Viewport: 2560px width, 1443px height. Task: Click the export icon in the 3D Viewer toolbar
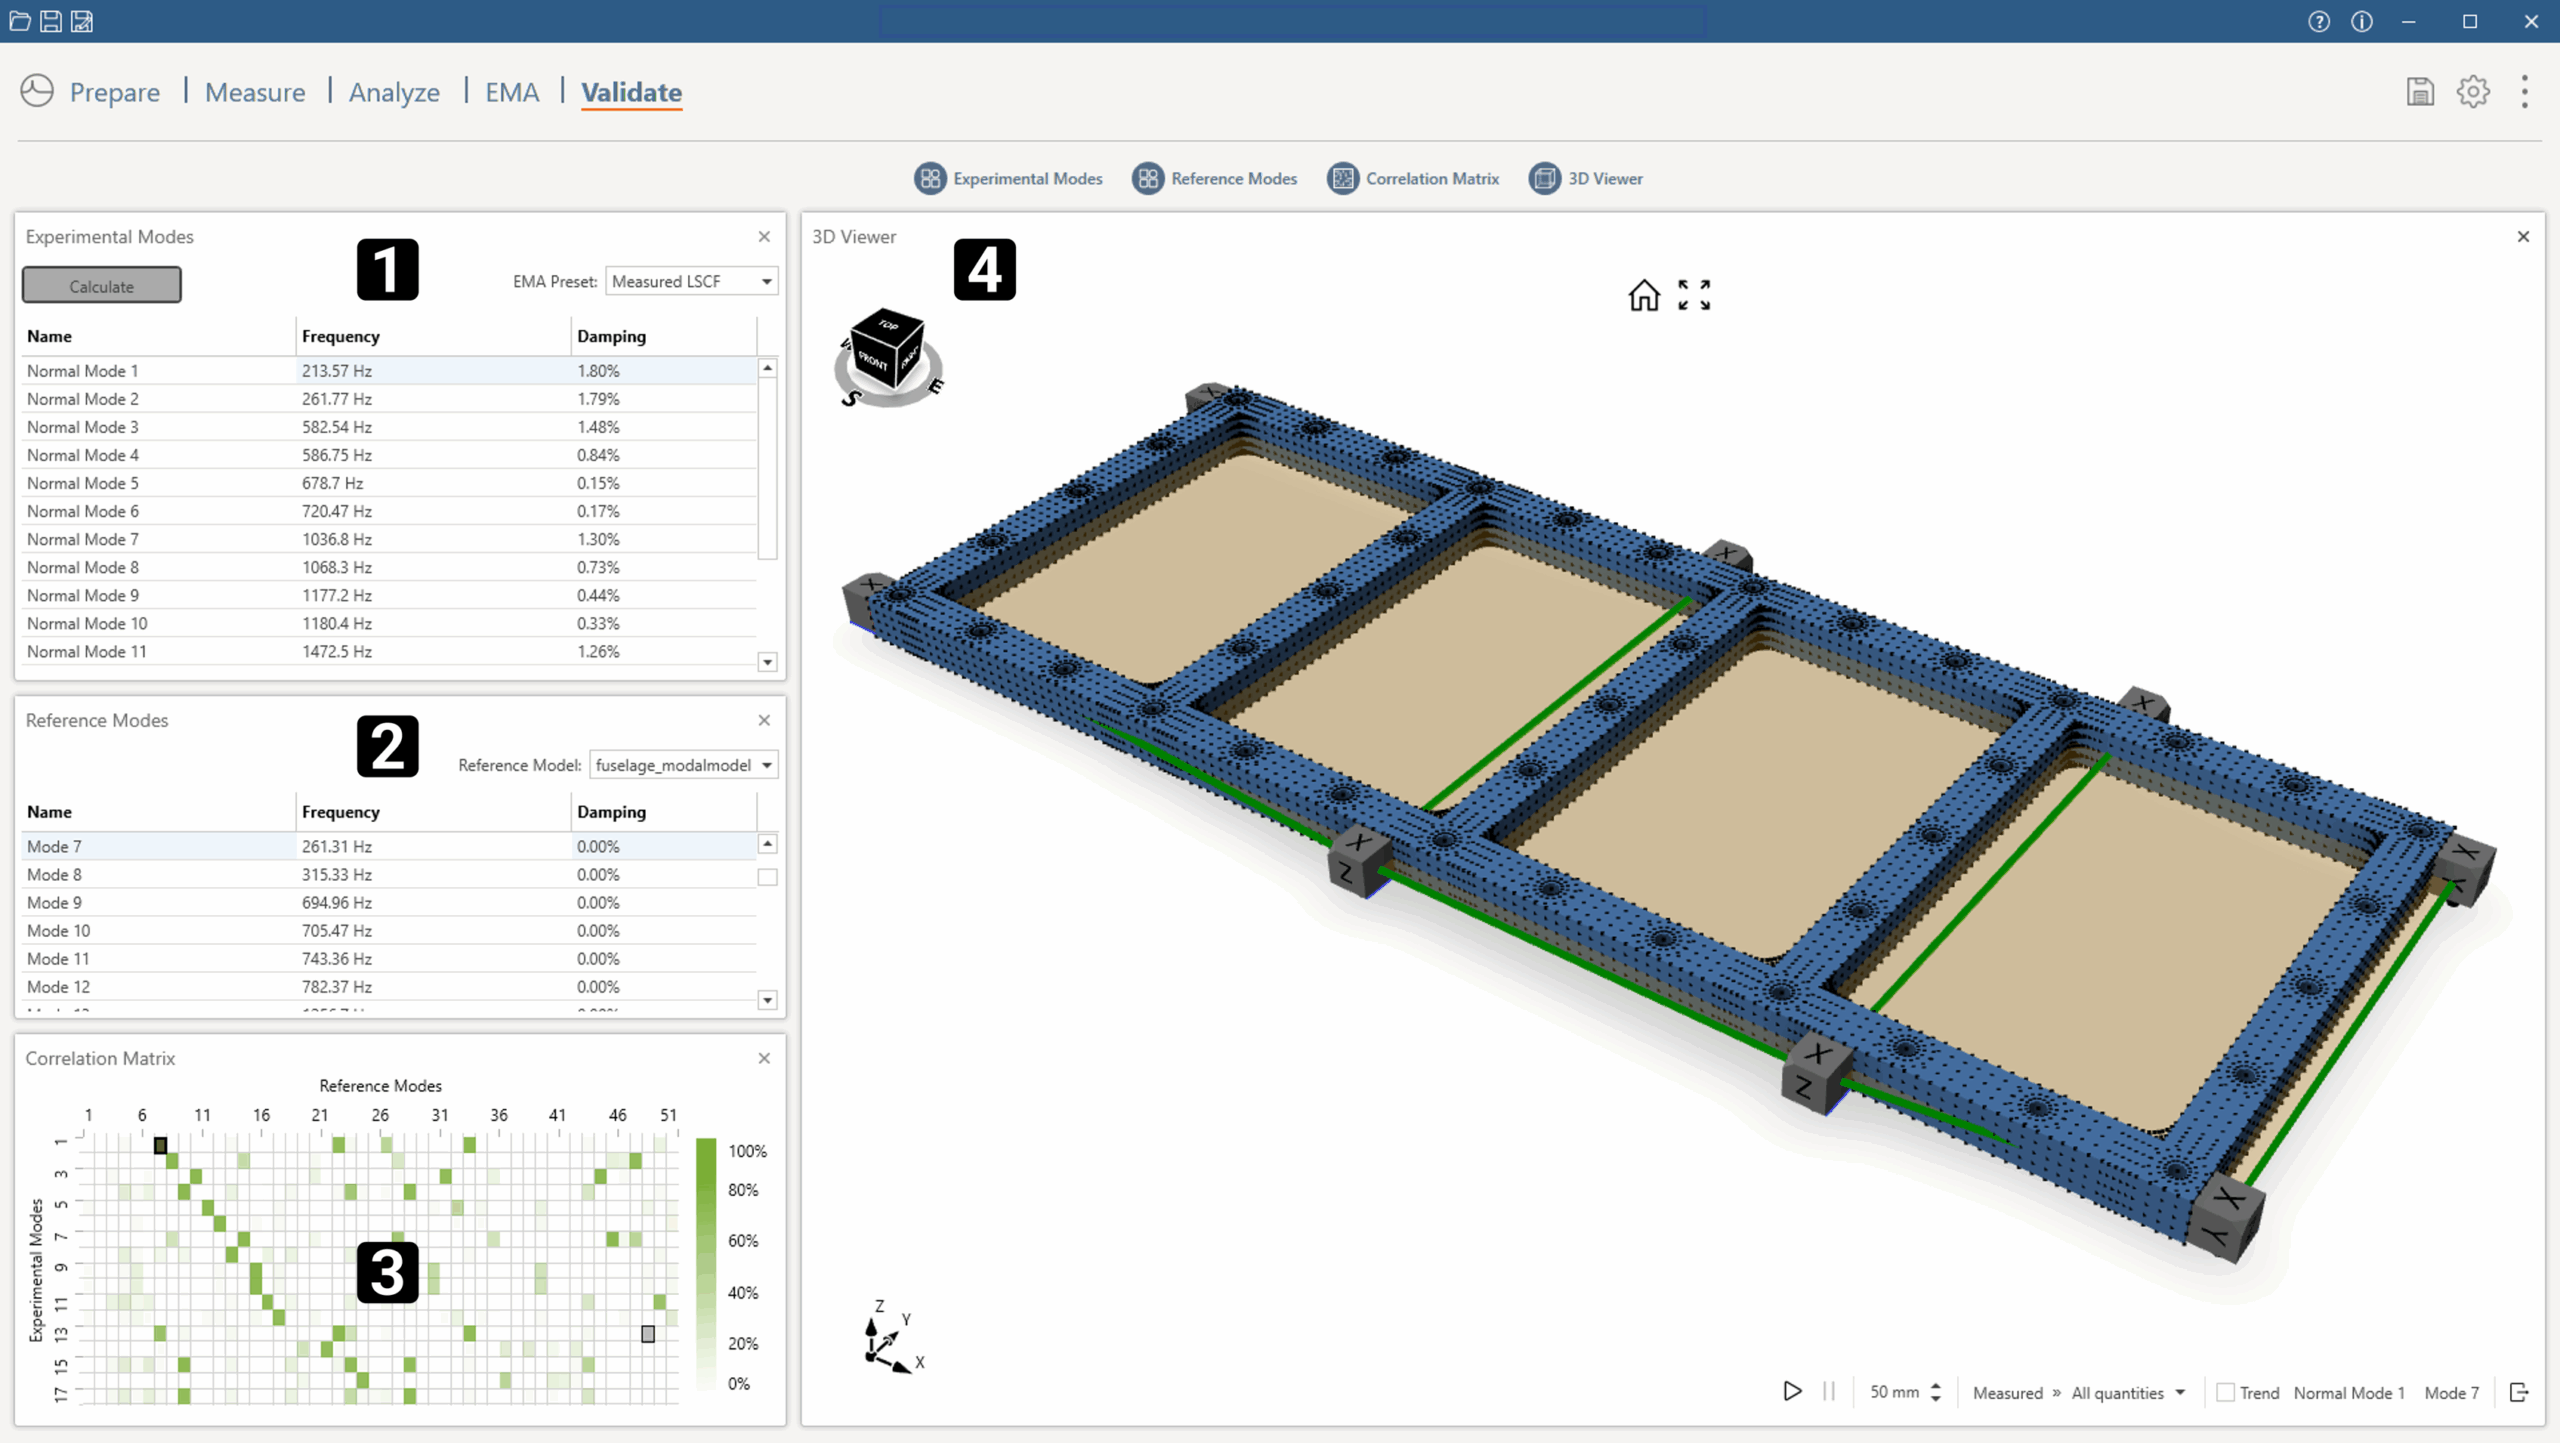pyautogui.click(x=2519, y=1391)
